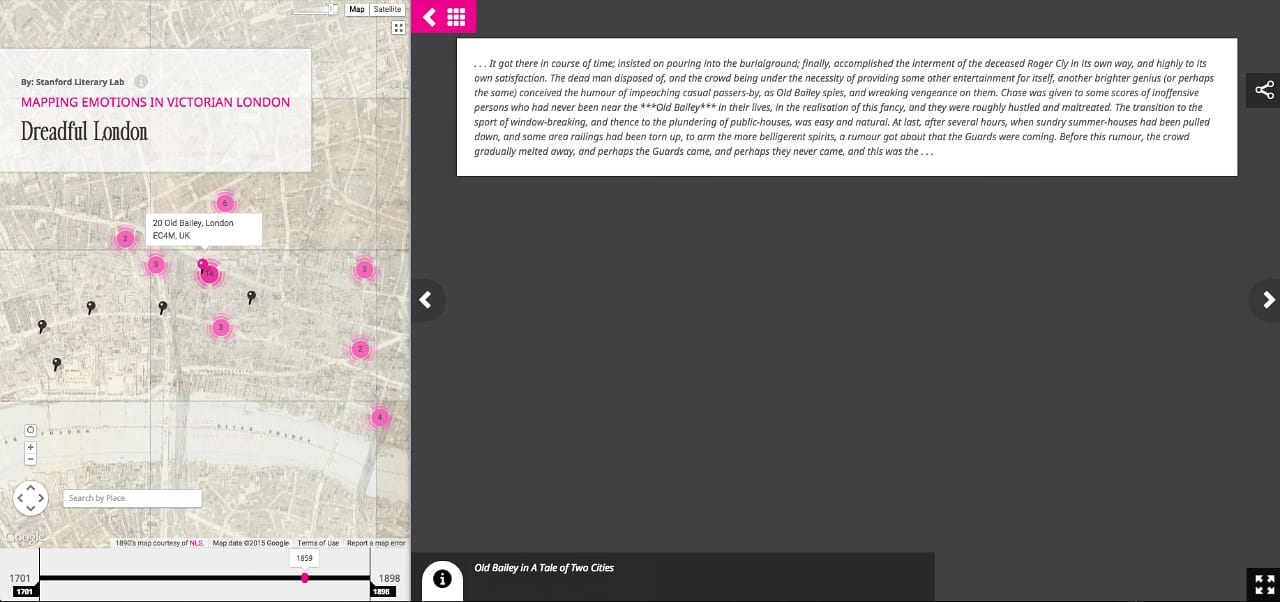
Task: Click the timeline slider handle at 1859
Action: [x=305, y=578]
